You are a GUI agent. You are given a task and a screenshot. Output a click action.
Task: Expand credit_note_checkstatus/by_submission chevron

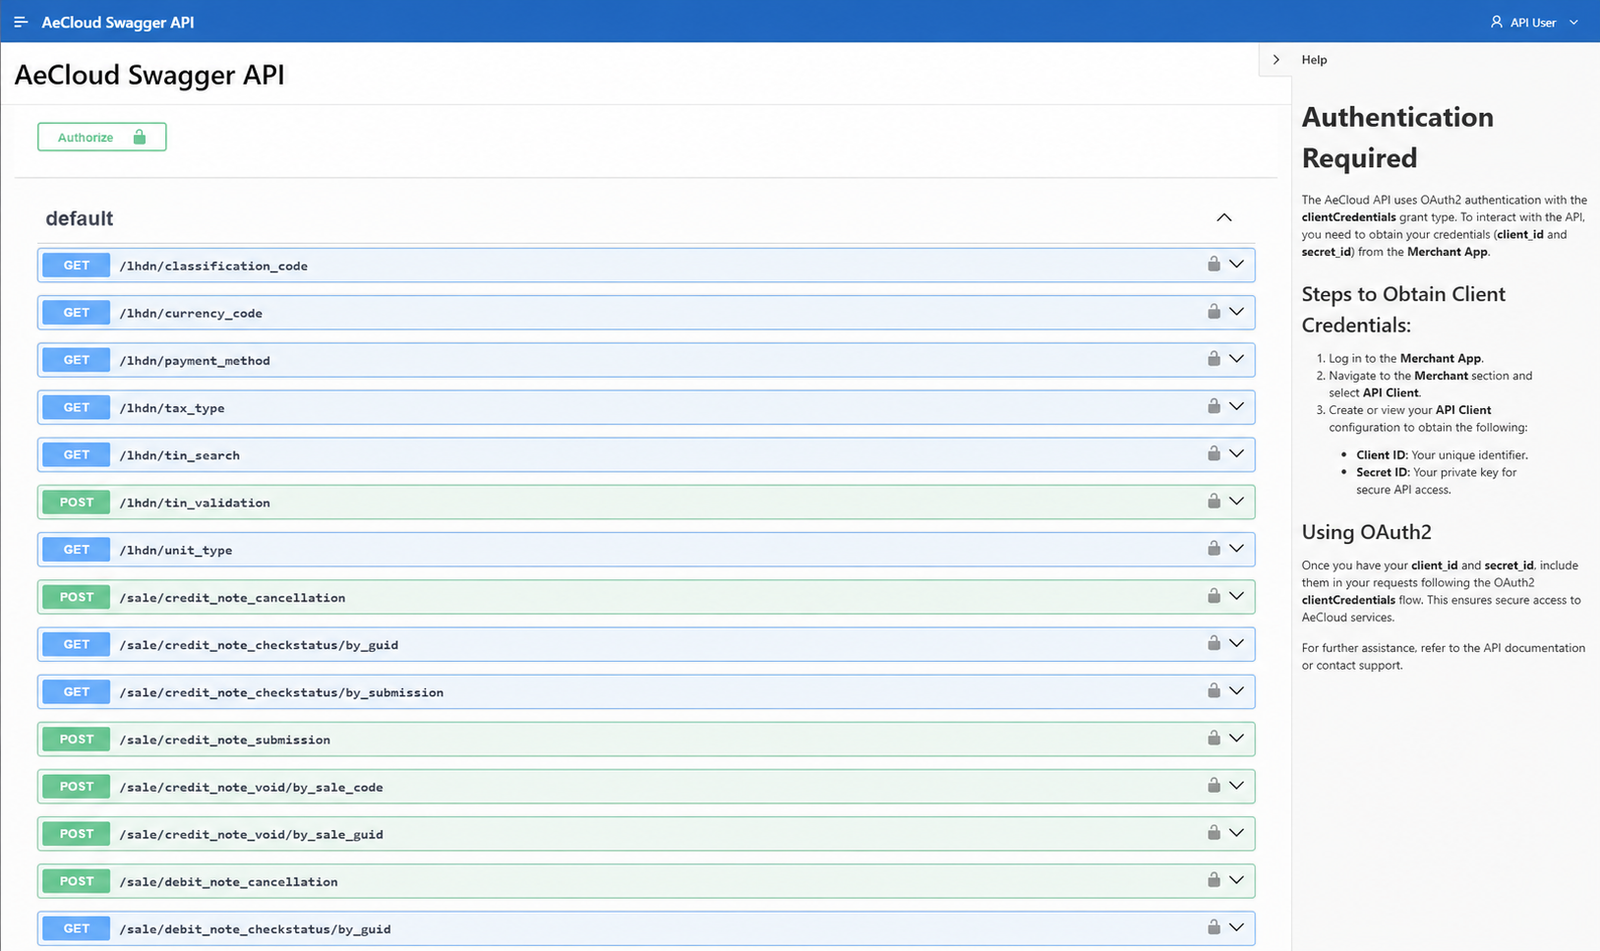pyautogui.click(x=1237, y=690)
